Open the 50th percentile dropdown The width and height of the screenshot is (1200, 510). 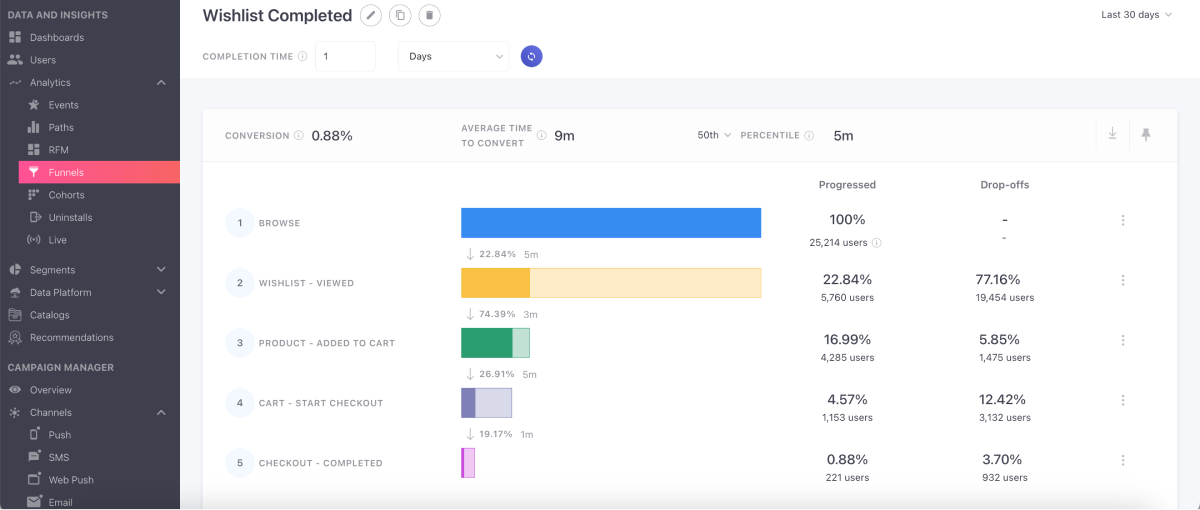(714, 135)
